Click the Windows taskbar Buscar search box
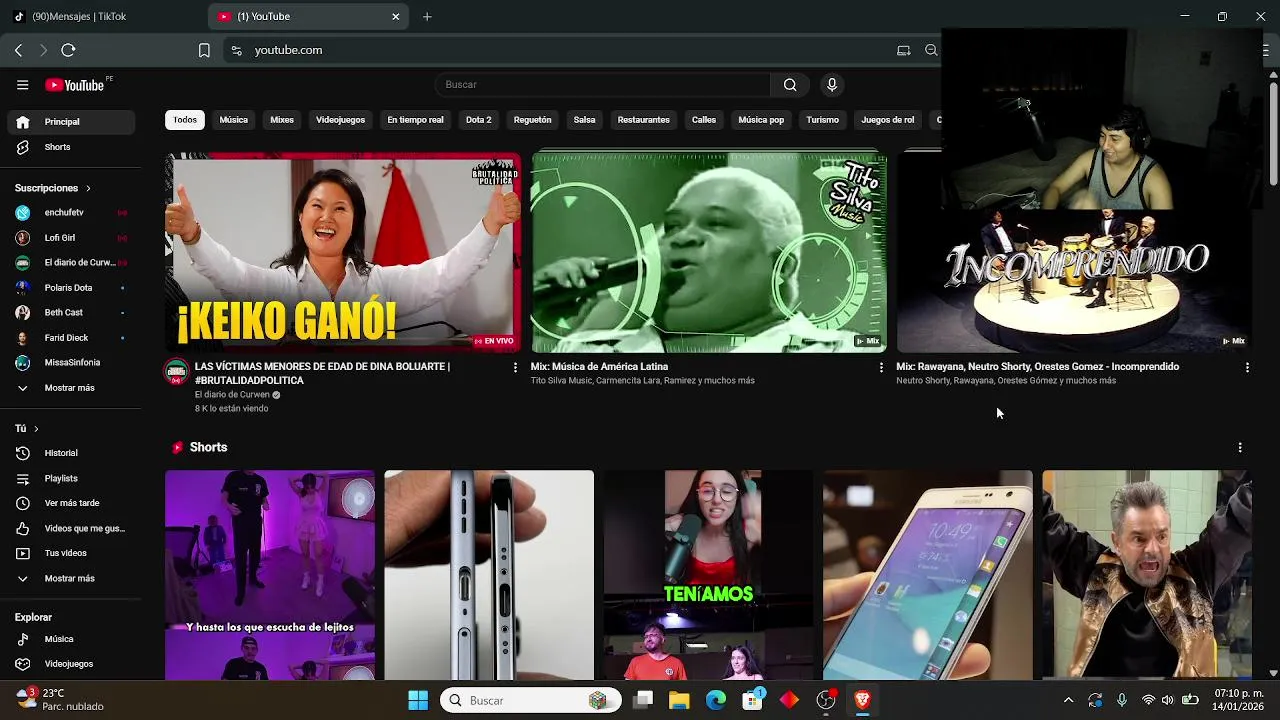The height and width of the screenshot is (720, 1280). [x=530, y=700]
